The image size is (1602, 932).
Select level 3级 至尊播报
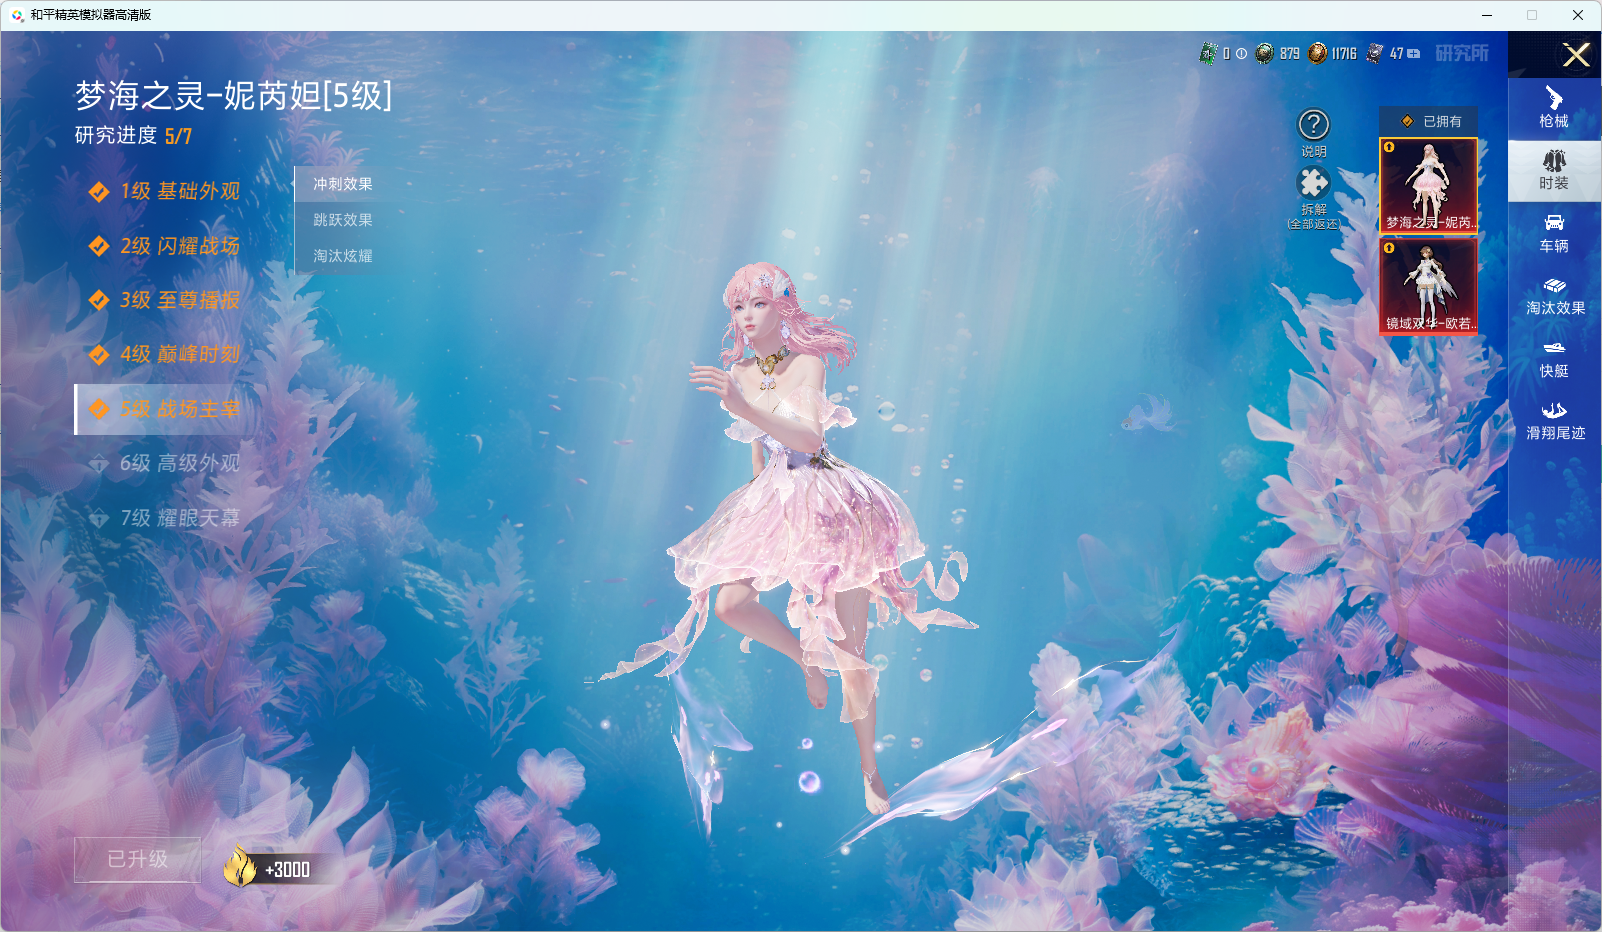coord(165,300)
